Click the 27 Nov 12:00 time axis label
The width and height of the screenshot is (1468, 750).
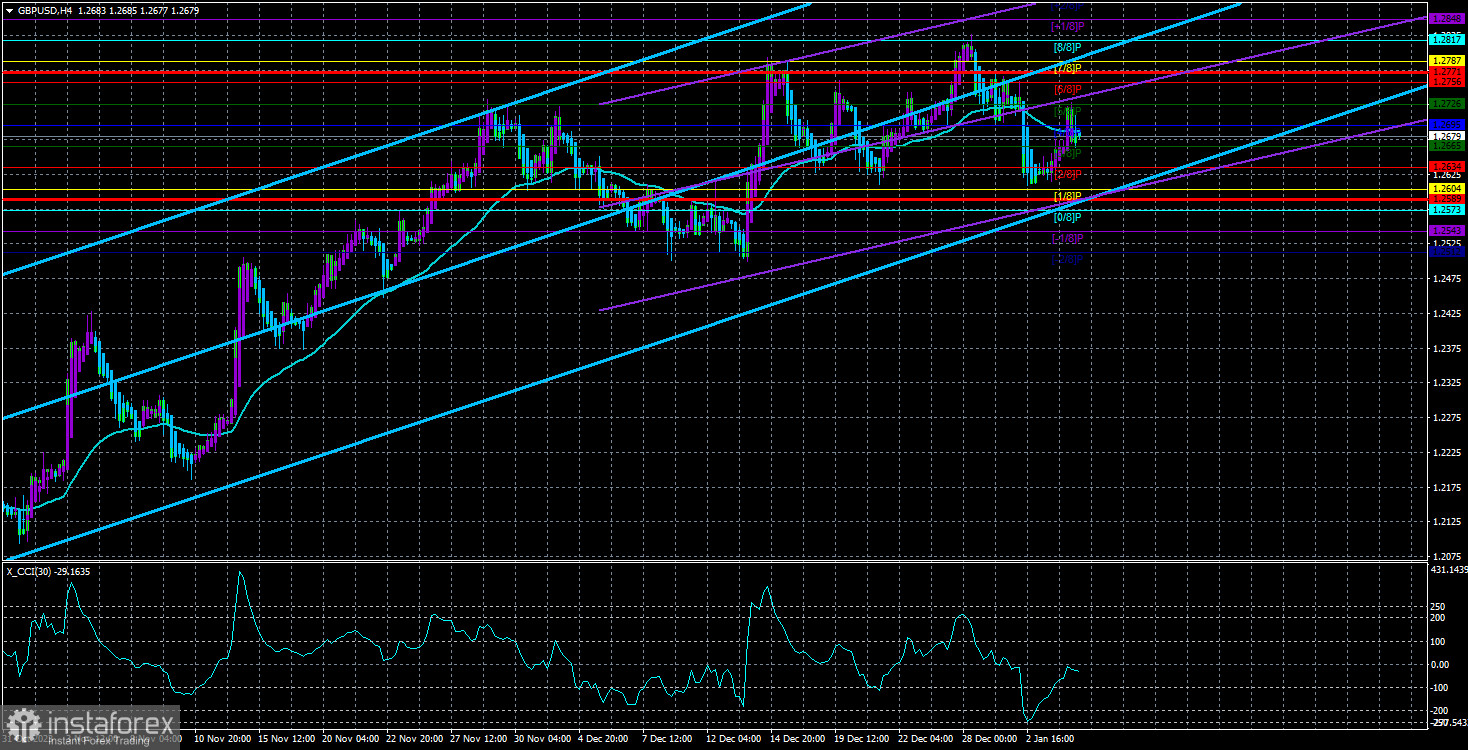[x=479, y=739]
